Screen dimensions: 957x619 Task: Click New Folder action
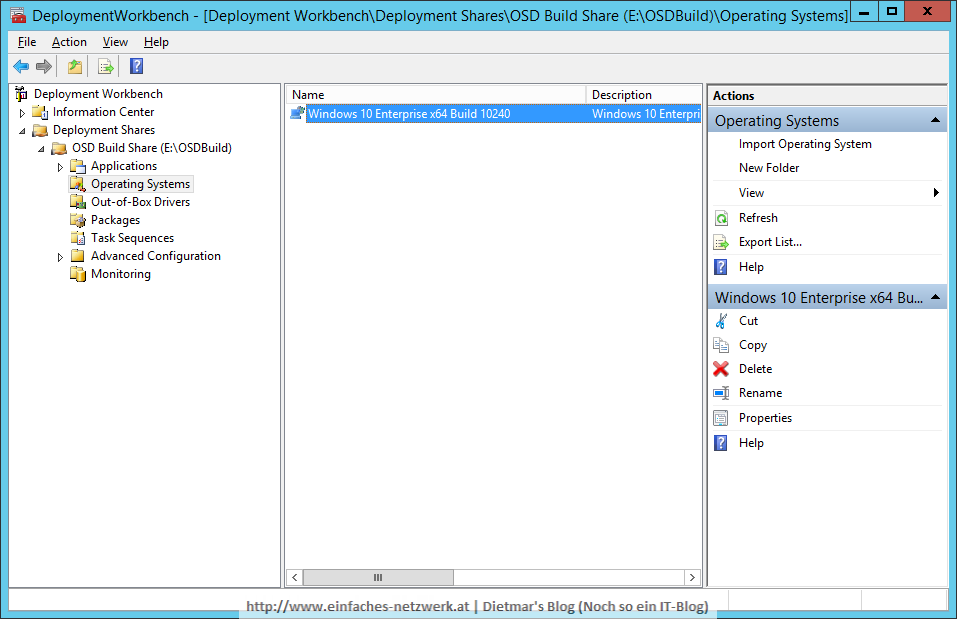[x=769, y=168]
